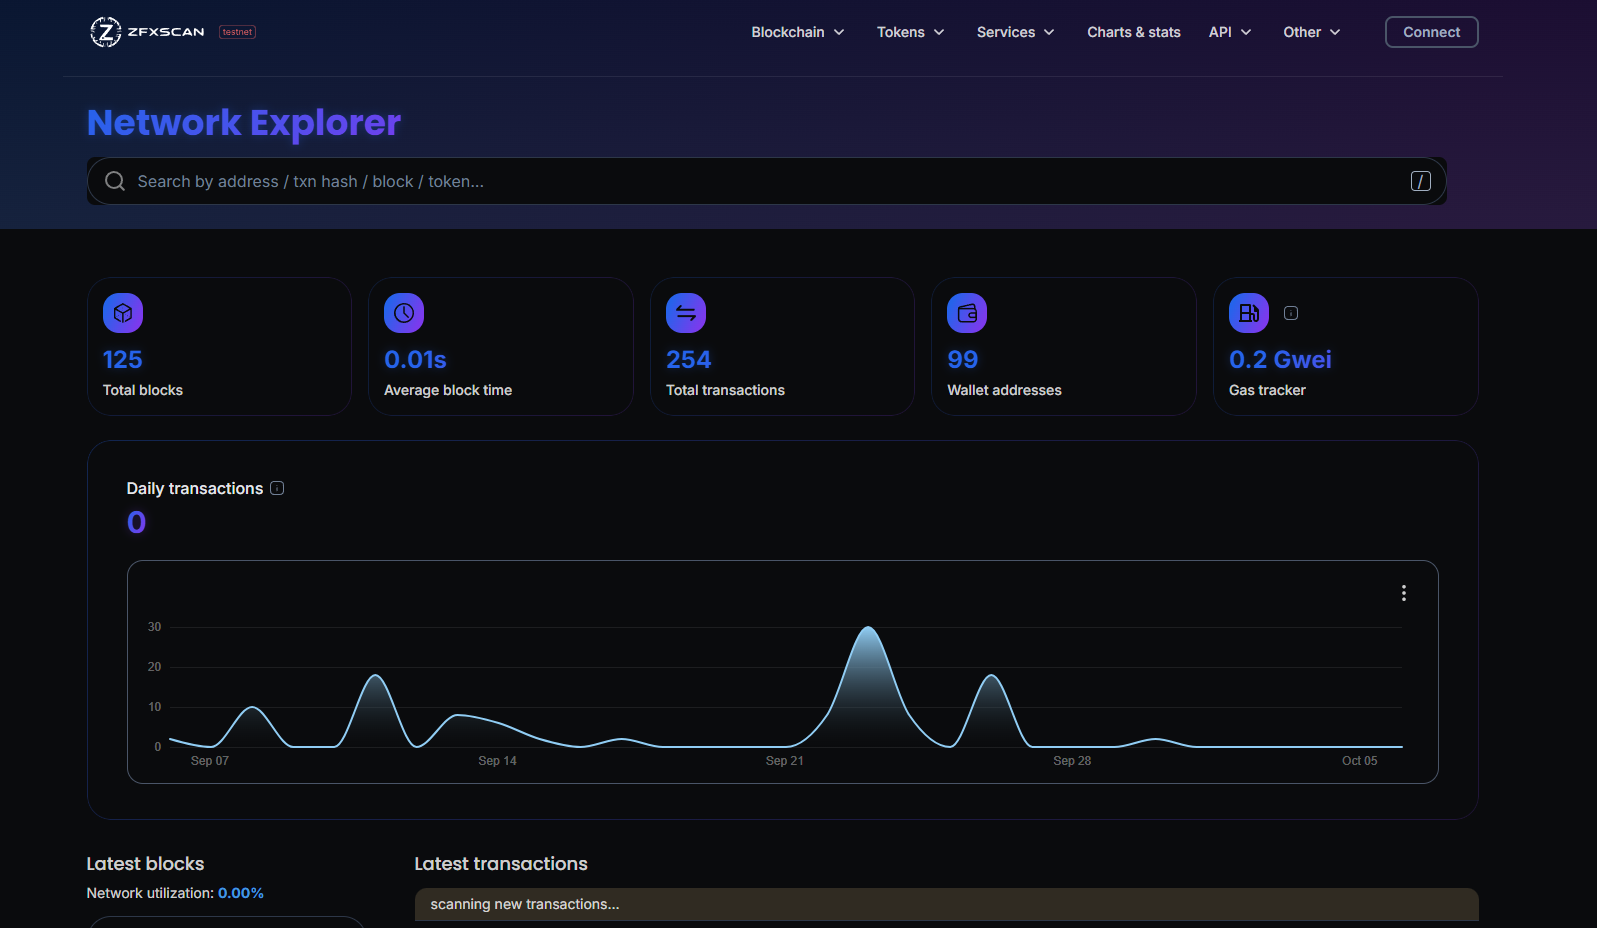This screenshot has height=928, width=1597.
Task: Open Charts & stats page
Action: 1134,32
